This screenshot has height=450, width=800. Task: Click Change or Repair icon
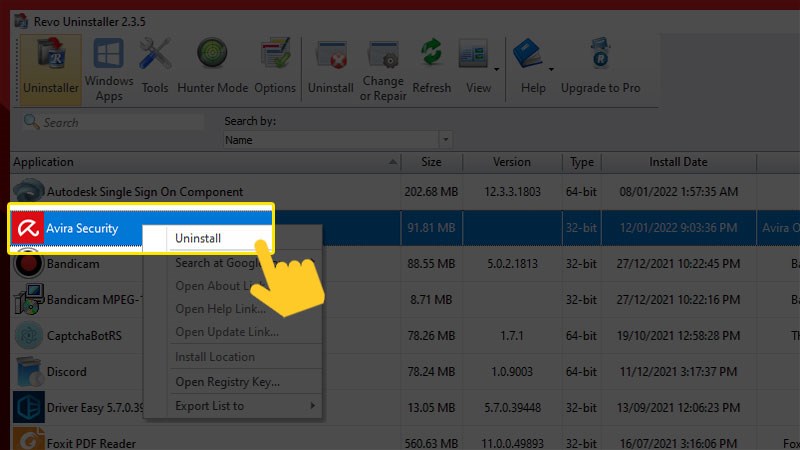click(383, 70)
